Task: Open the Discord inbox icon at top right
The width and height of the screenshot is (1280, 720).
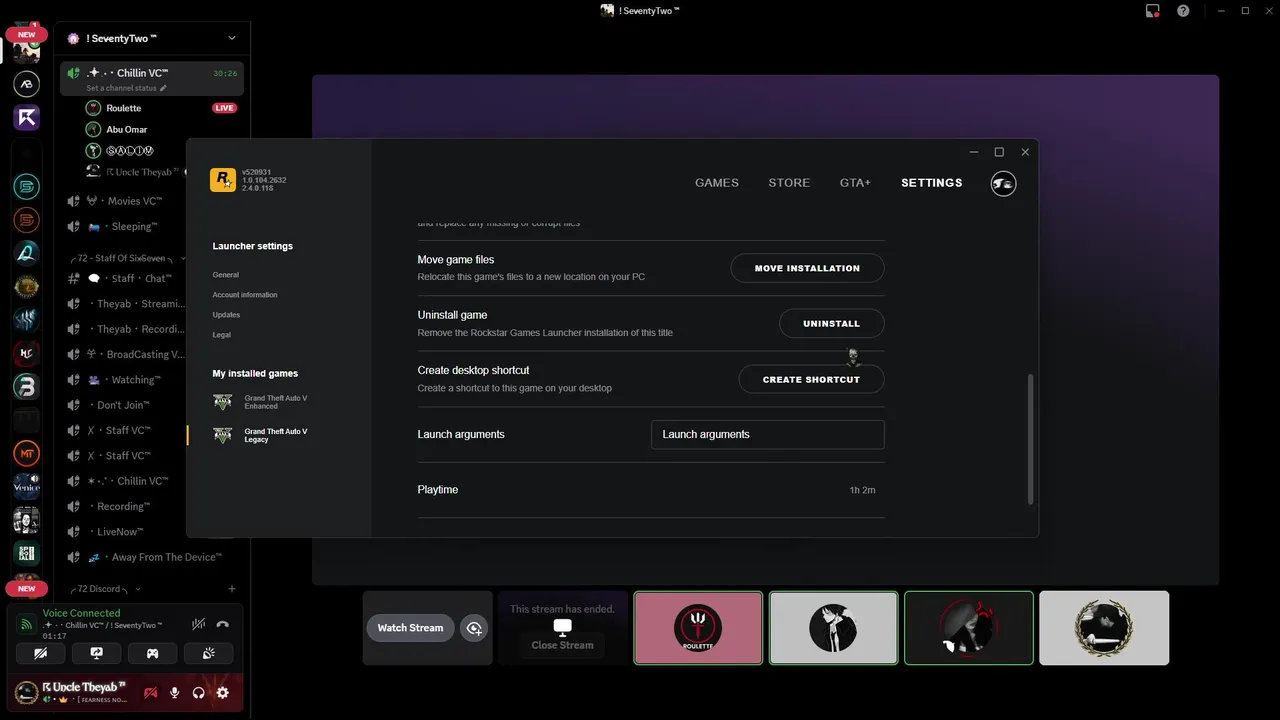Action: click(x=1153, y=11)
